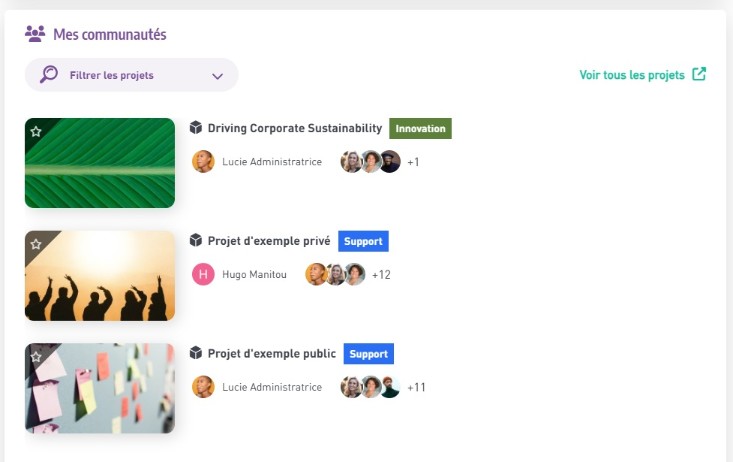
Task: Show +12 more members of Projet d'exemple privé
Action: [381, 275]
